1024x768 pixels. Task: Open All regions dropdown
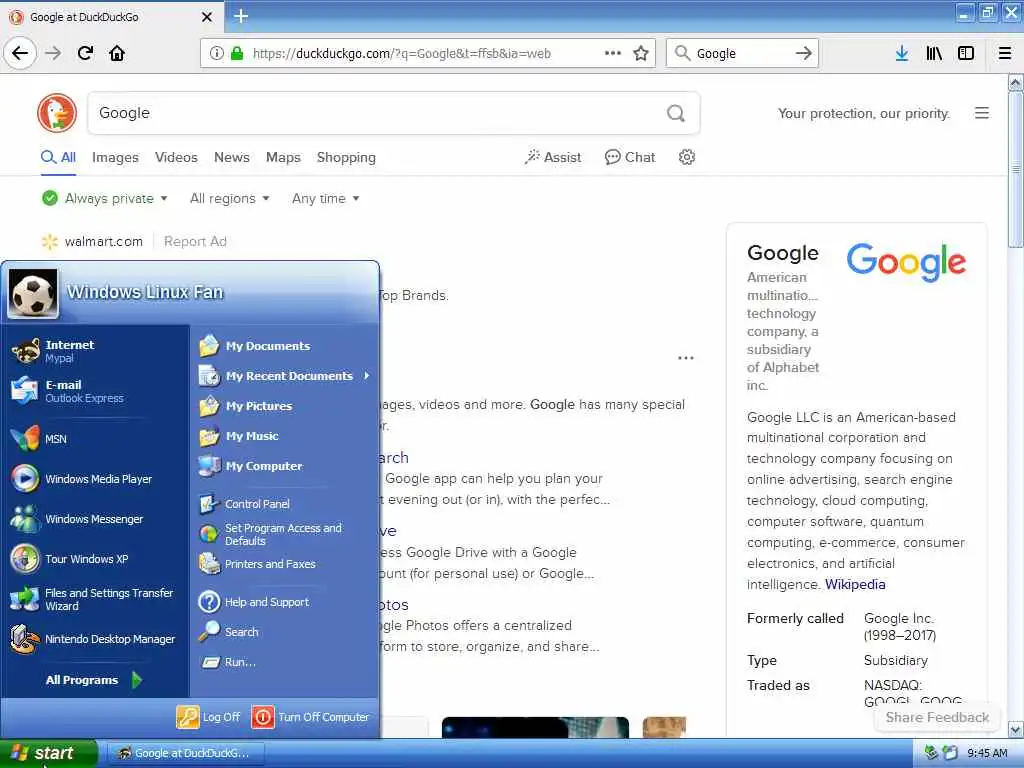(229, 198)
